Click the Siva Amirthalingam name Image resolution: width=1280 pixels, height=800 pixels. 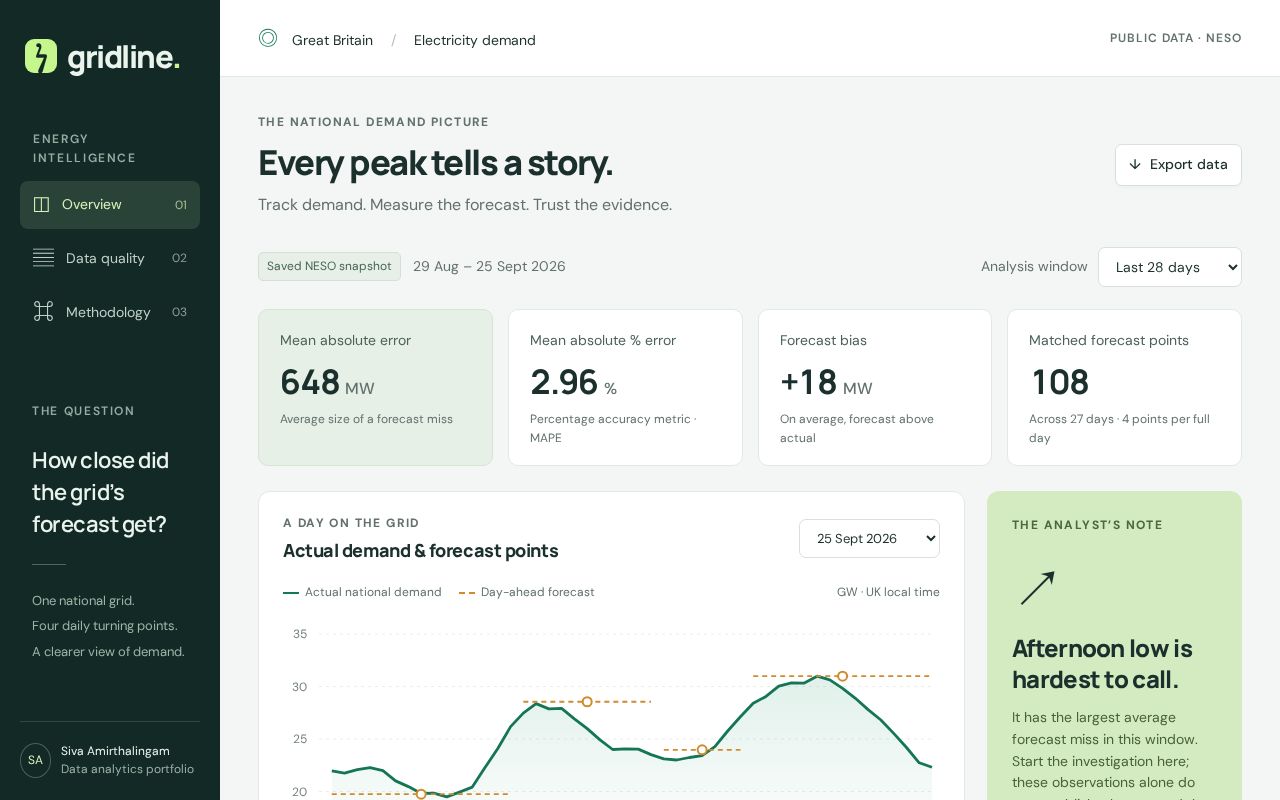click(115, 751)
